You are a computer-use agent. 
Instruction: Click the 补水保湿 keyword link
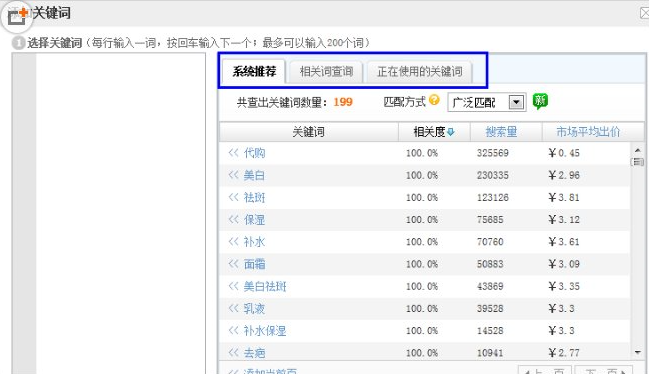point(265,331)
